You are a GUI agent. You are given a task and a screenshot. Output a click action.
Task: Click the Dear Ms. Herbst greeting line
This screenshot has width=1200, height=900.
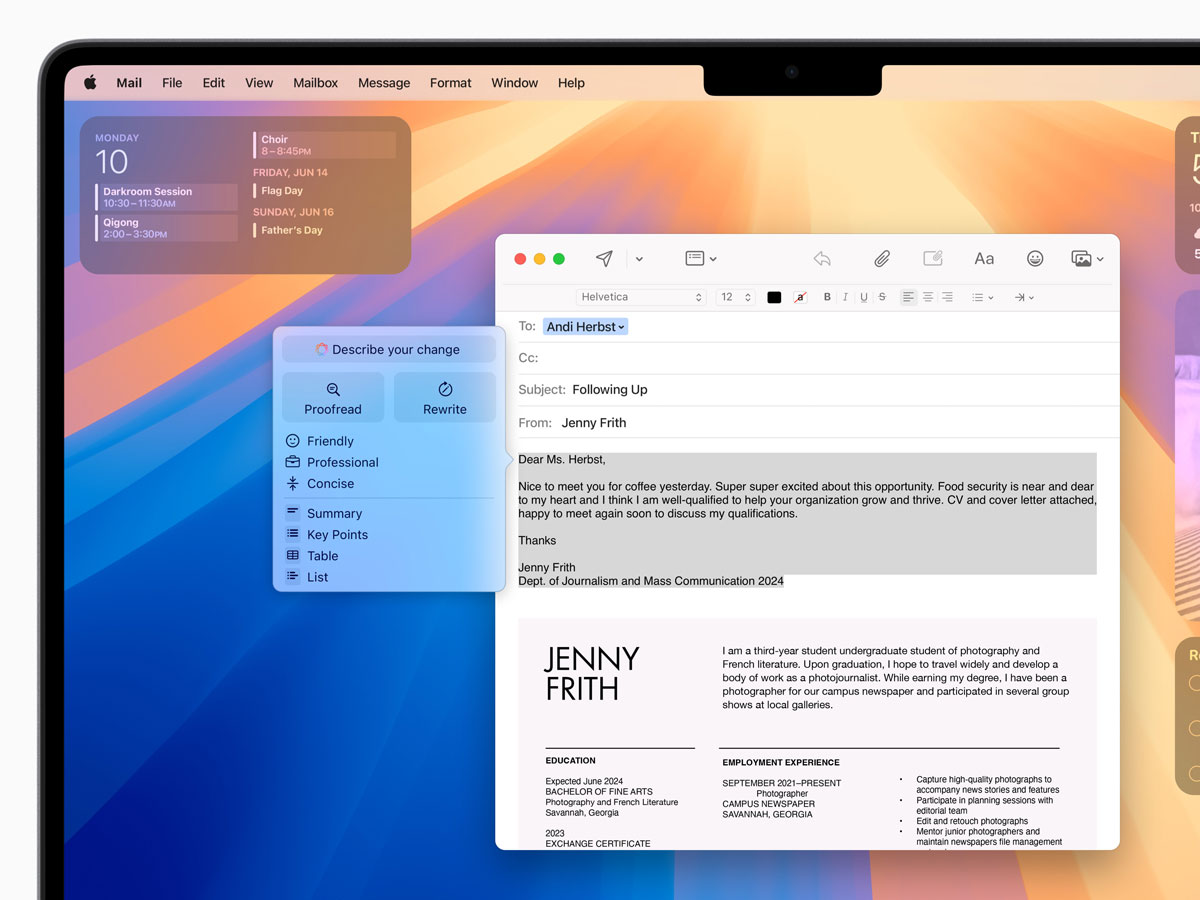point(562,460)
